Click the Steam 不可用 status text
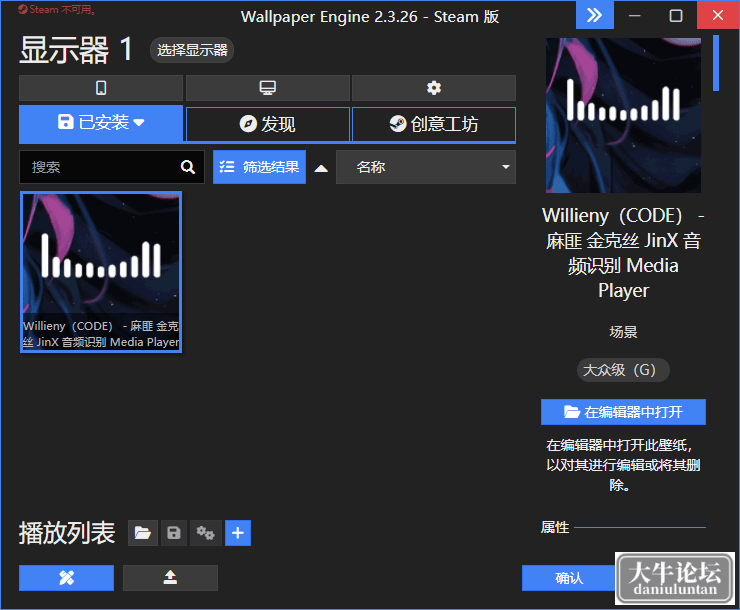Screen dimensions: 740x610 click(57, 9)
